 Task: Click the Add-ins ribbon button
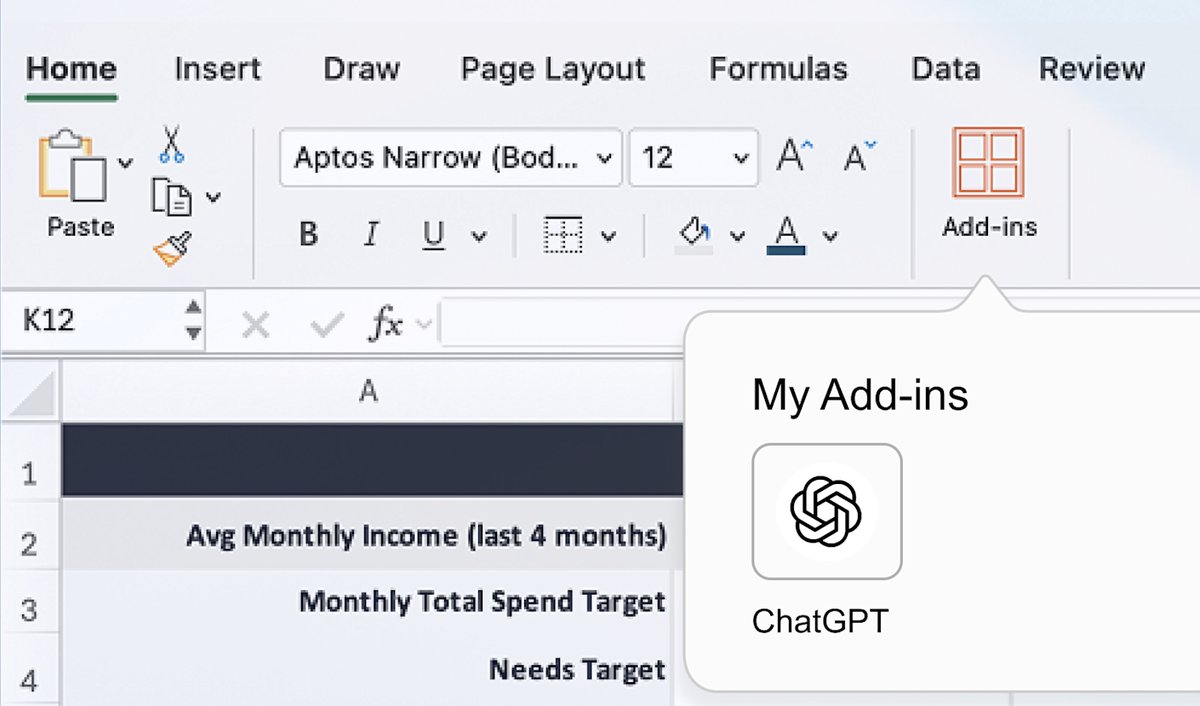click(989, 183)
